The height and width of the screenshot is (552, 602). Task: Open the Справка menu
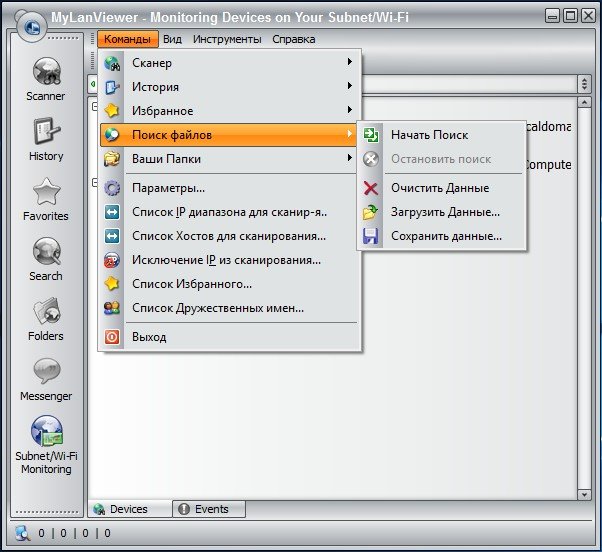tap(294, 39)
